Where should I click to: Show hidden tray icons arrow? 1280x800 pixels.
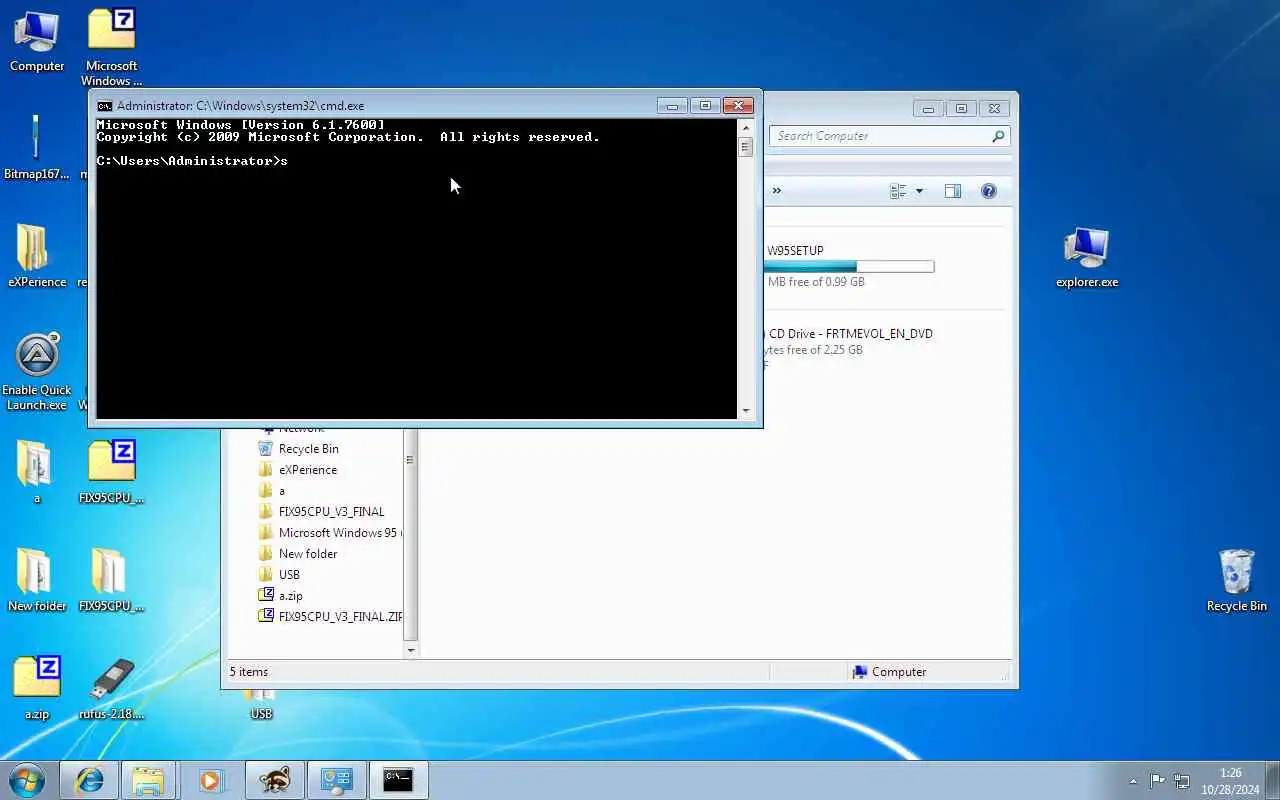click(1133, 781)
